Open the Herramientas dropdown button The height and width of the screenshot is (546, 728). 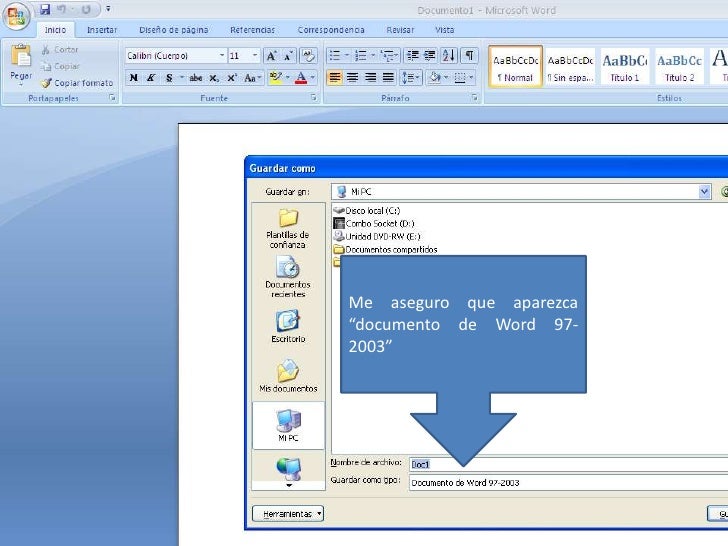pyautogui.click(x=288, y=514)
